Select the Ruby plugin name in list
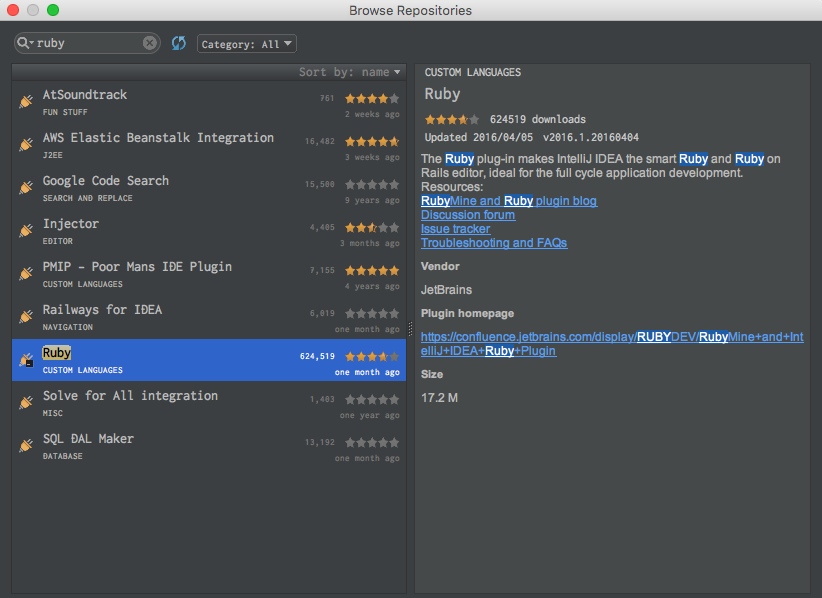Viewport: 822px width, 598px height. pyautogui.click(x=57, y=353)
